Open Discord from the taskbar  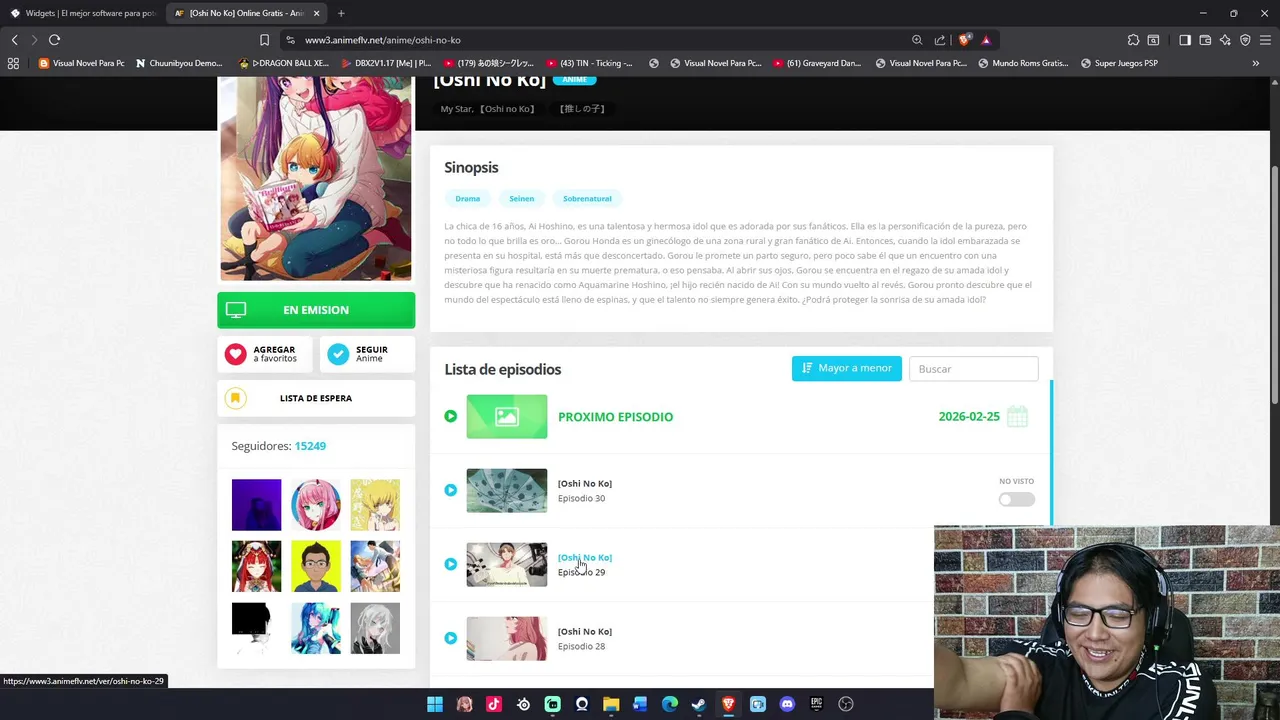(787, 704)
